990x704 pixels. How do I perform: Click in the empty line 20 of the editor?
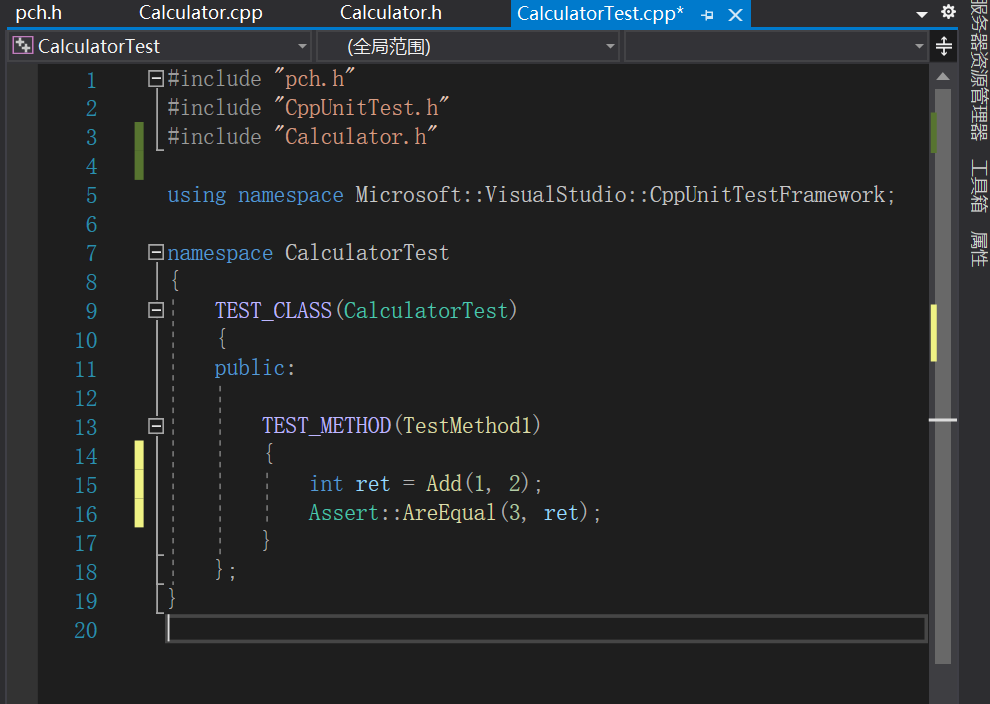[547, 629]
